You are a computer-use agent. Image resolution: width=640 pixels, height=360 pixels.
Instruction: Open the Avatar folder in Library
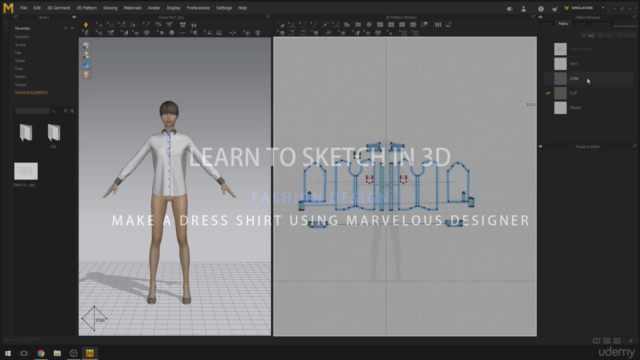20,45
